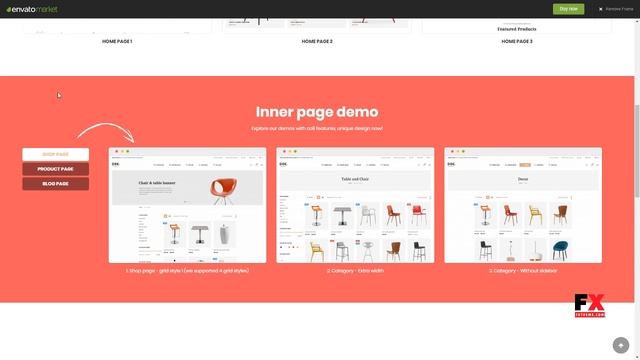Click the Home Page 2 label

click(317, 41)
